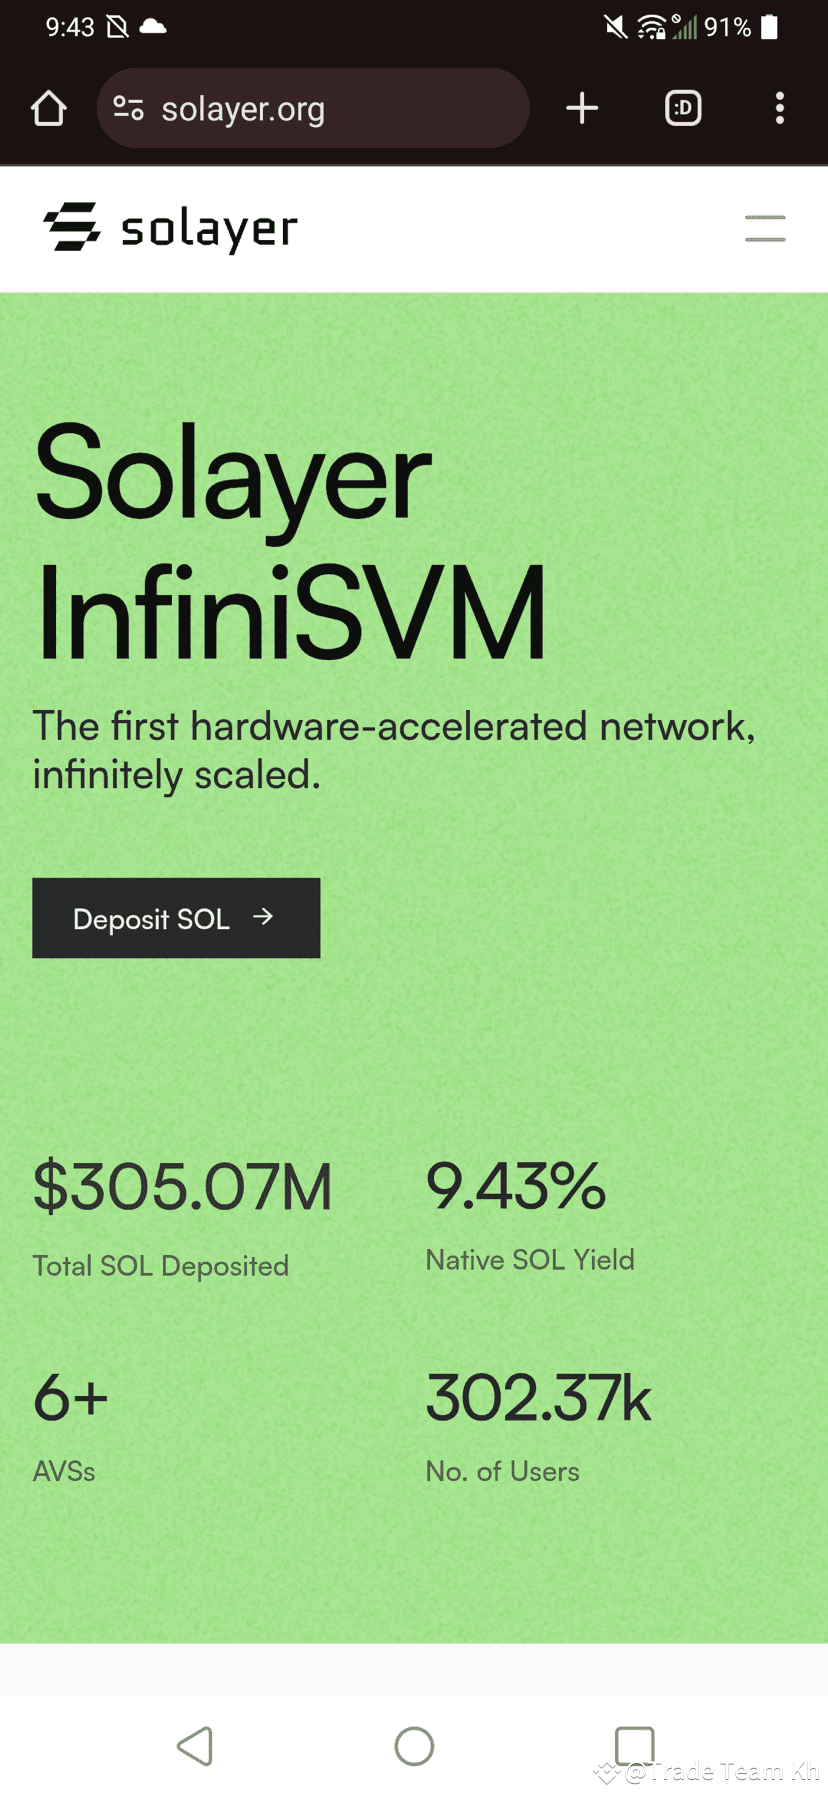Tap the Deposit SOL button
This screenshot has width=828, height=1794.
click(176, 916)
